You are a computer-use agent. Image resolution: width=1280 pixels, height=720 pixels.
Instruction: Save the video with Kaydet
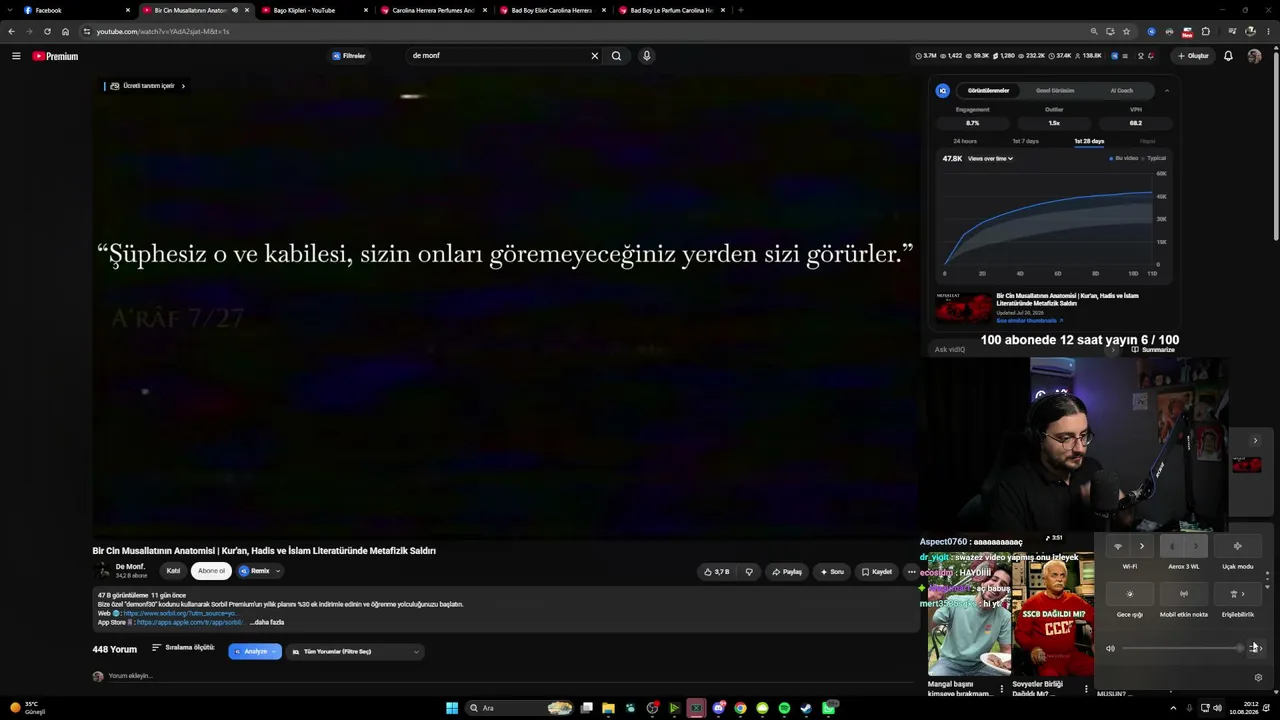[x=877, y=572]
